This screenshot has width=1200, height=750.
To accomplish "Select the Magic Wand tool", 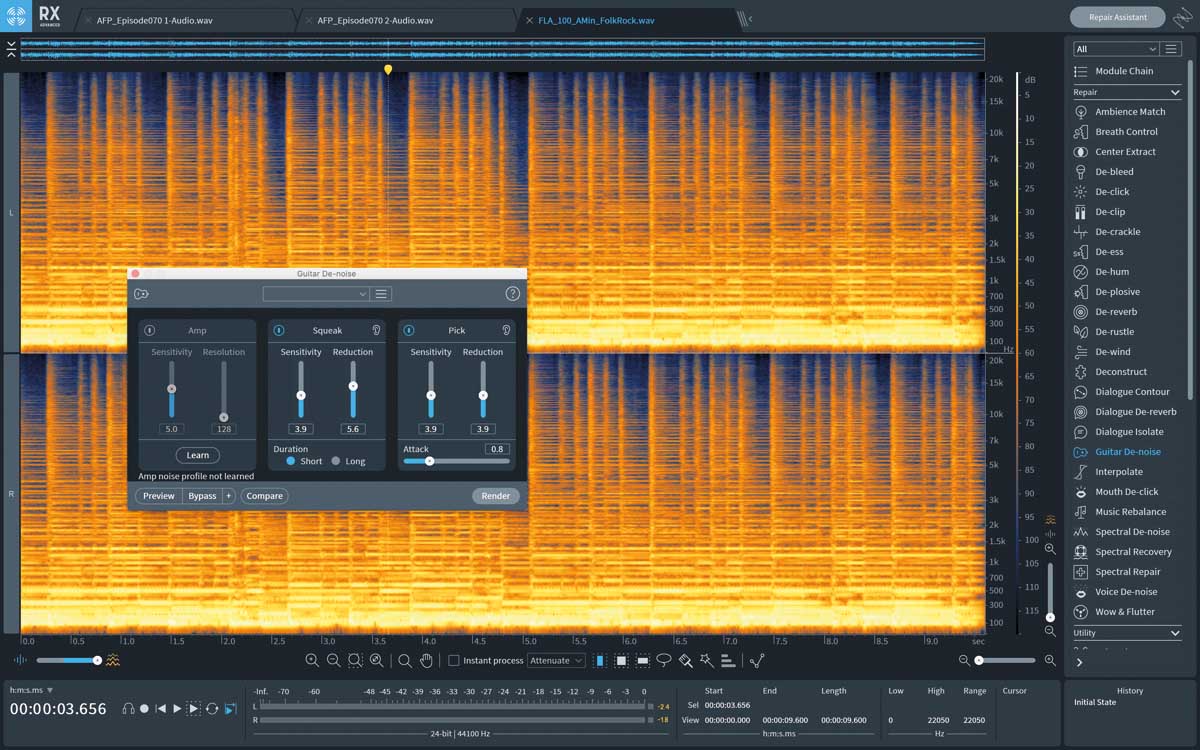I will click(x=707, y=660).
